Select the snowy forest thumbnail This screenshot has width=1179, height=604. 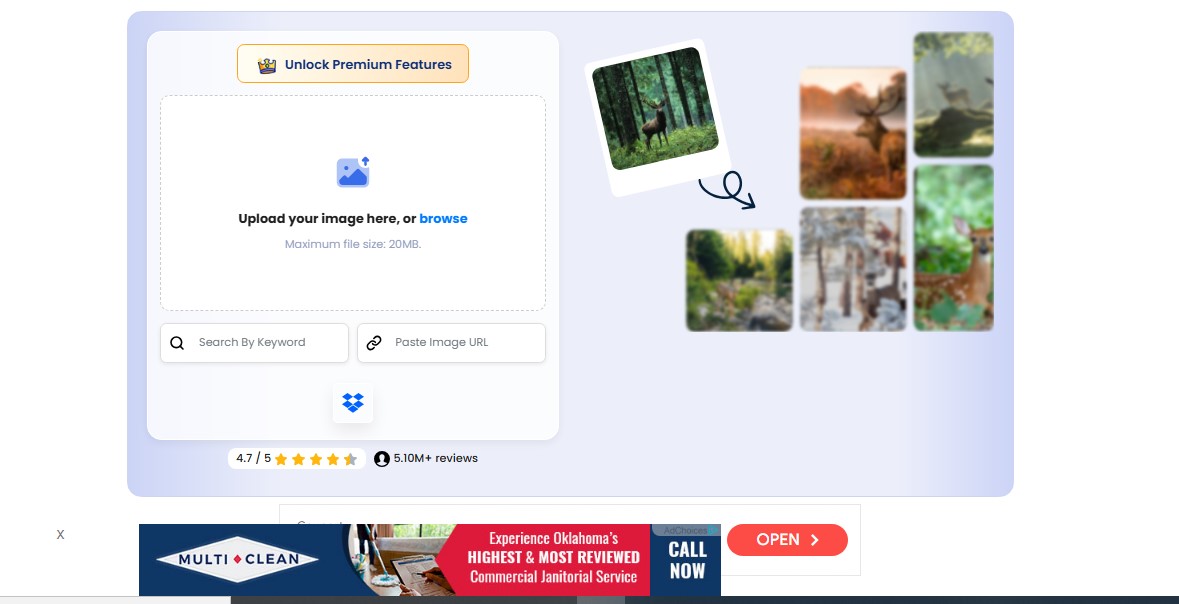pos(853,269)
